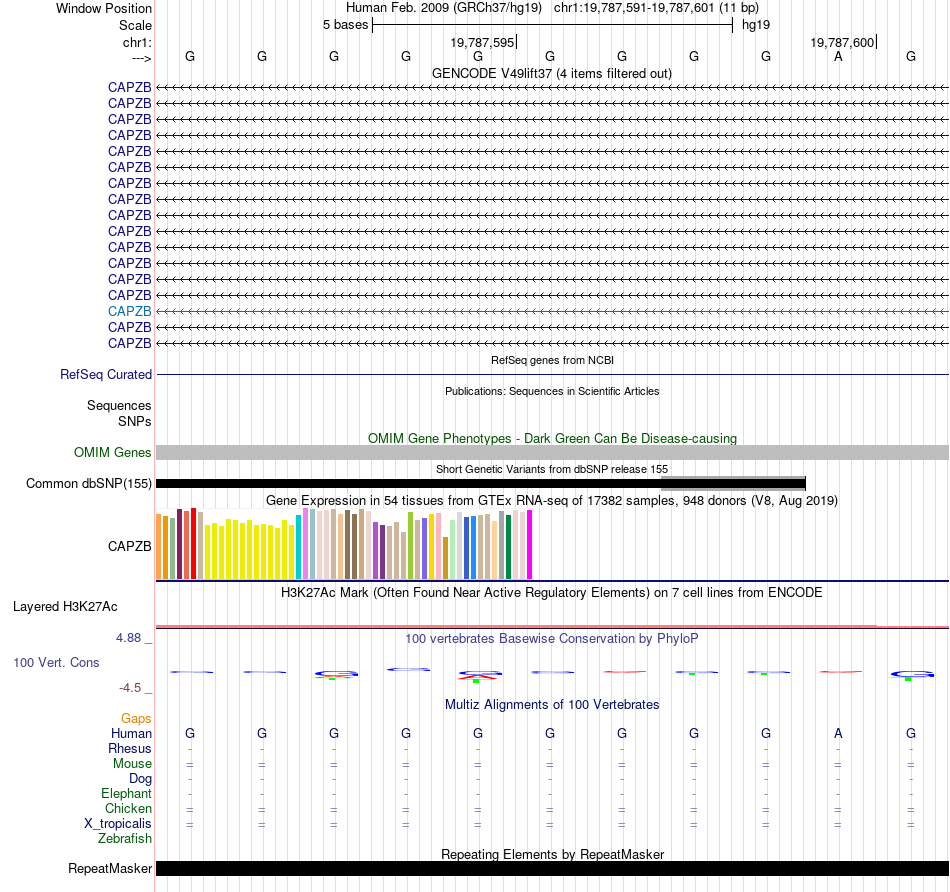950x892 pixels.
Task: Click the '--->' sequence direction arrow
Action: coord(141,58)
